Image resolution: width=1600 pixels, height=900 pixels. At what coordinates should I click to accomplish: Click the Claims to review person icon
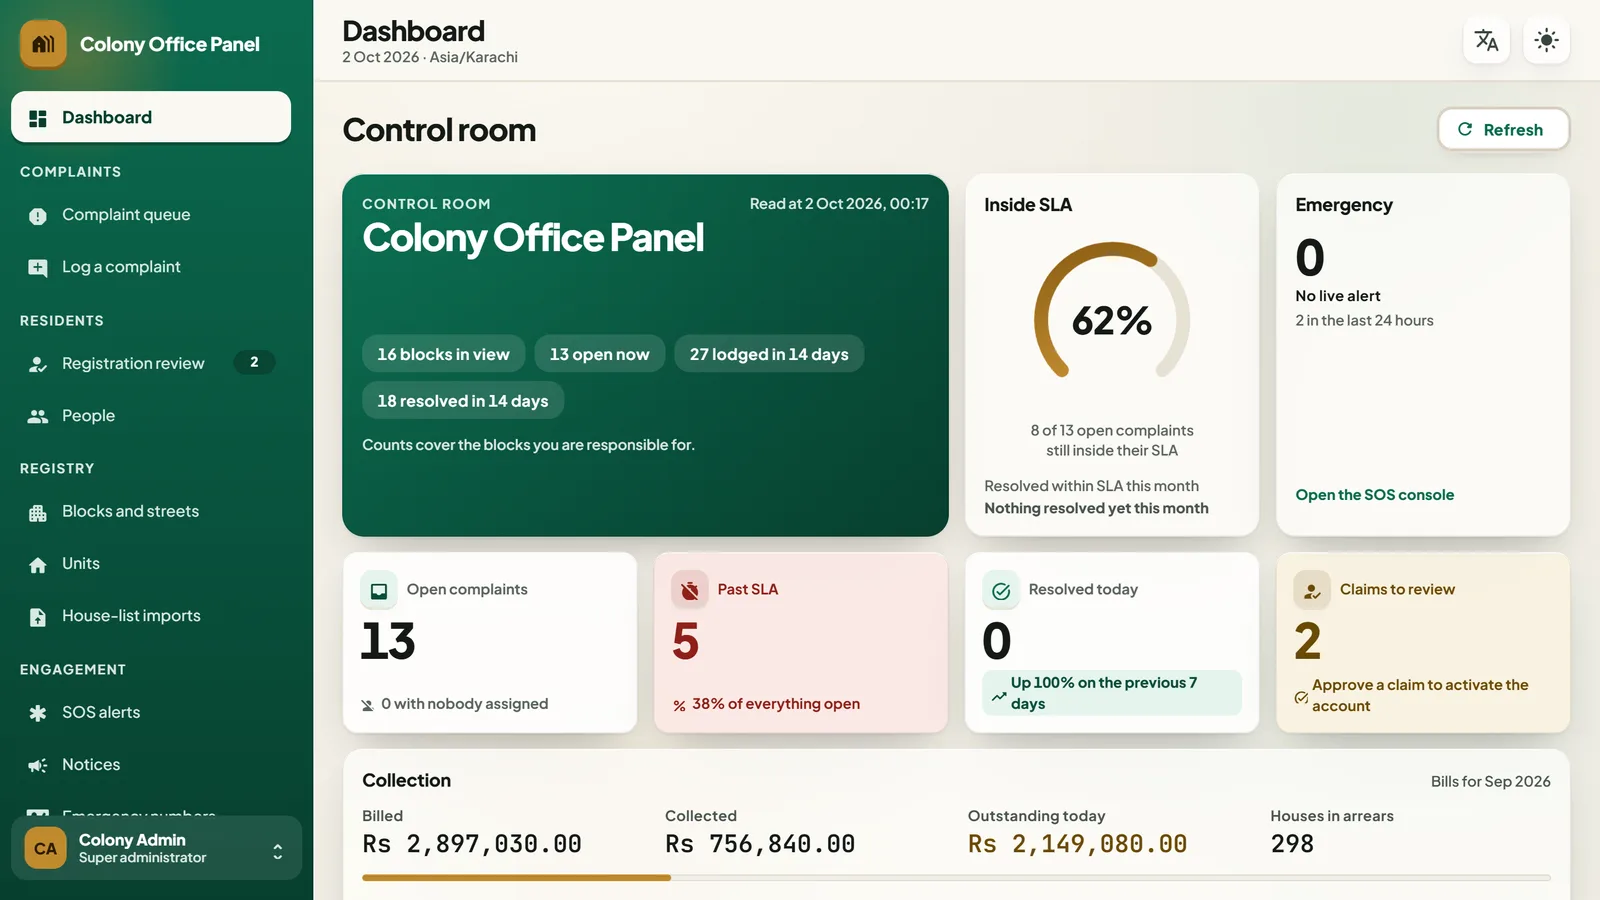coord(1312,591)
